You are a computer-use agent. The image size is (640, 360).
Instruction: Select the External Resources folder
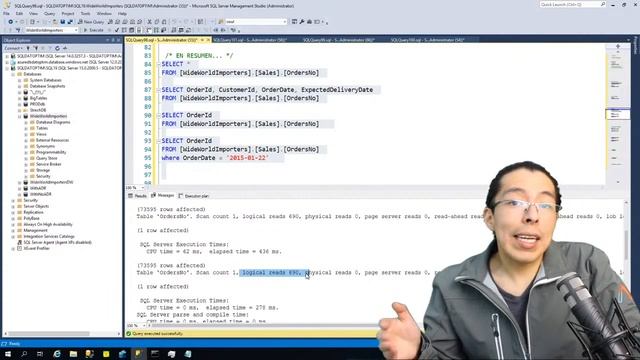[52, 140]
